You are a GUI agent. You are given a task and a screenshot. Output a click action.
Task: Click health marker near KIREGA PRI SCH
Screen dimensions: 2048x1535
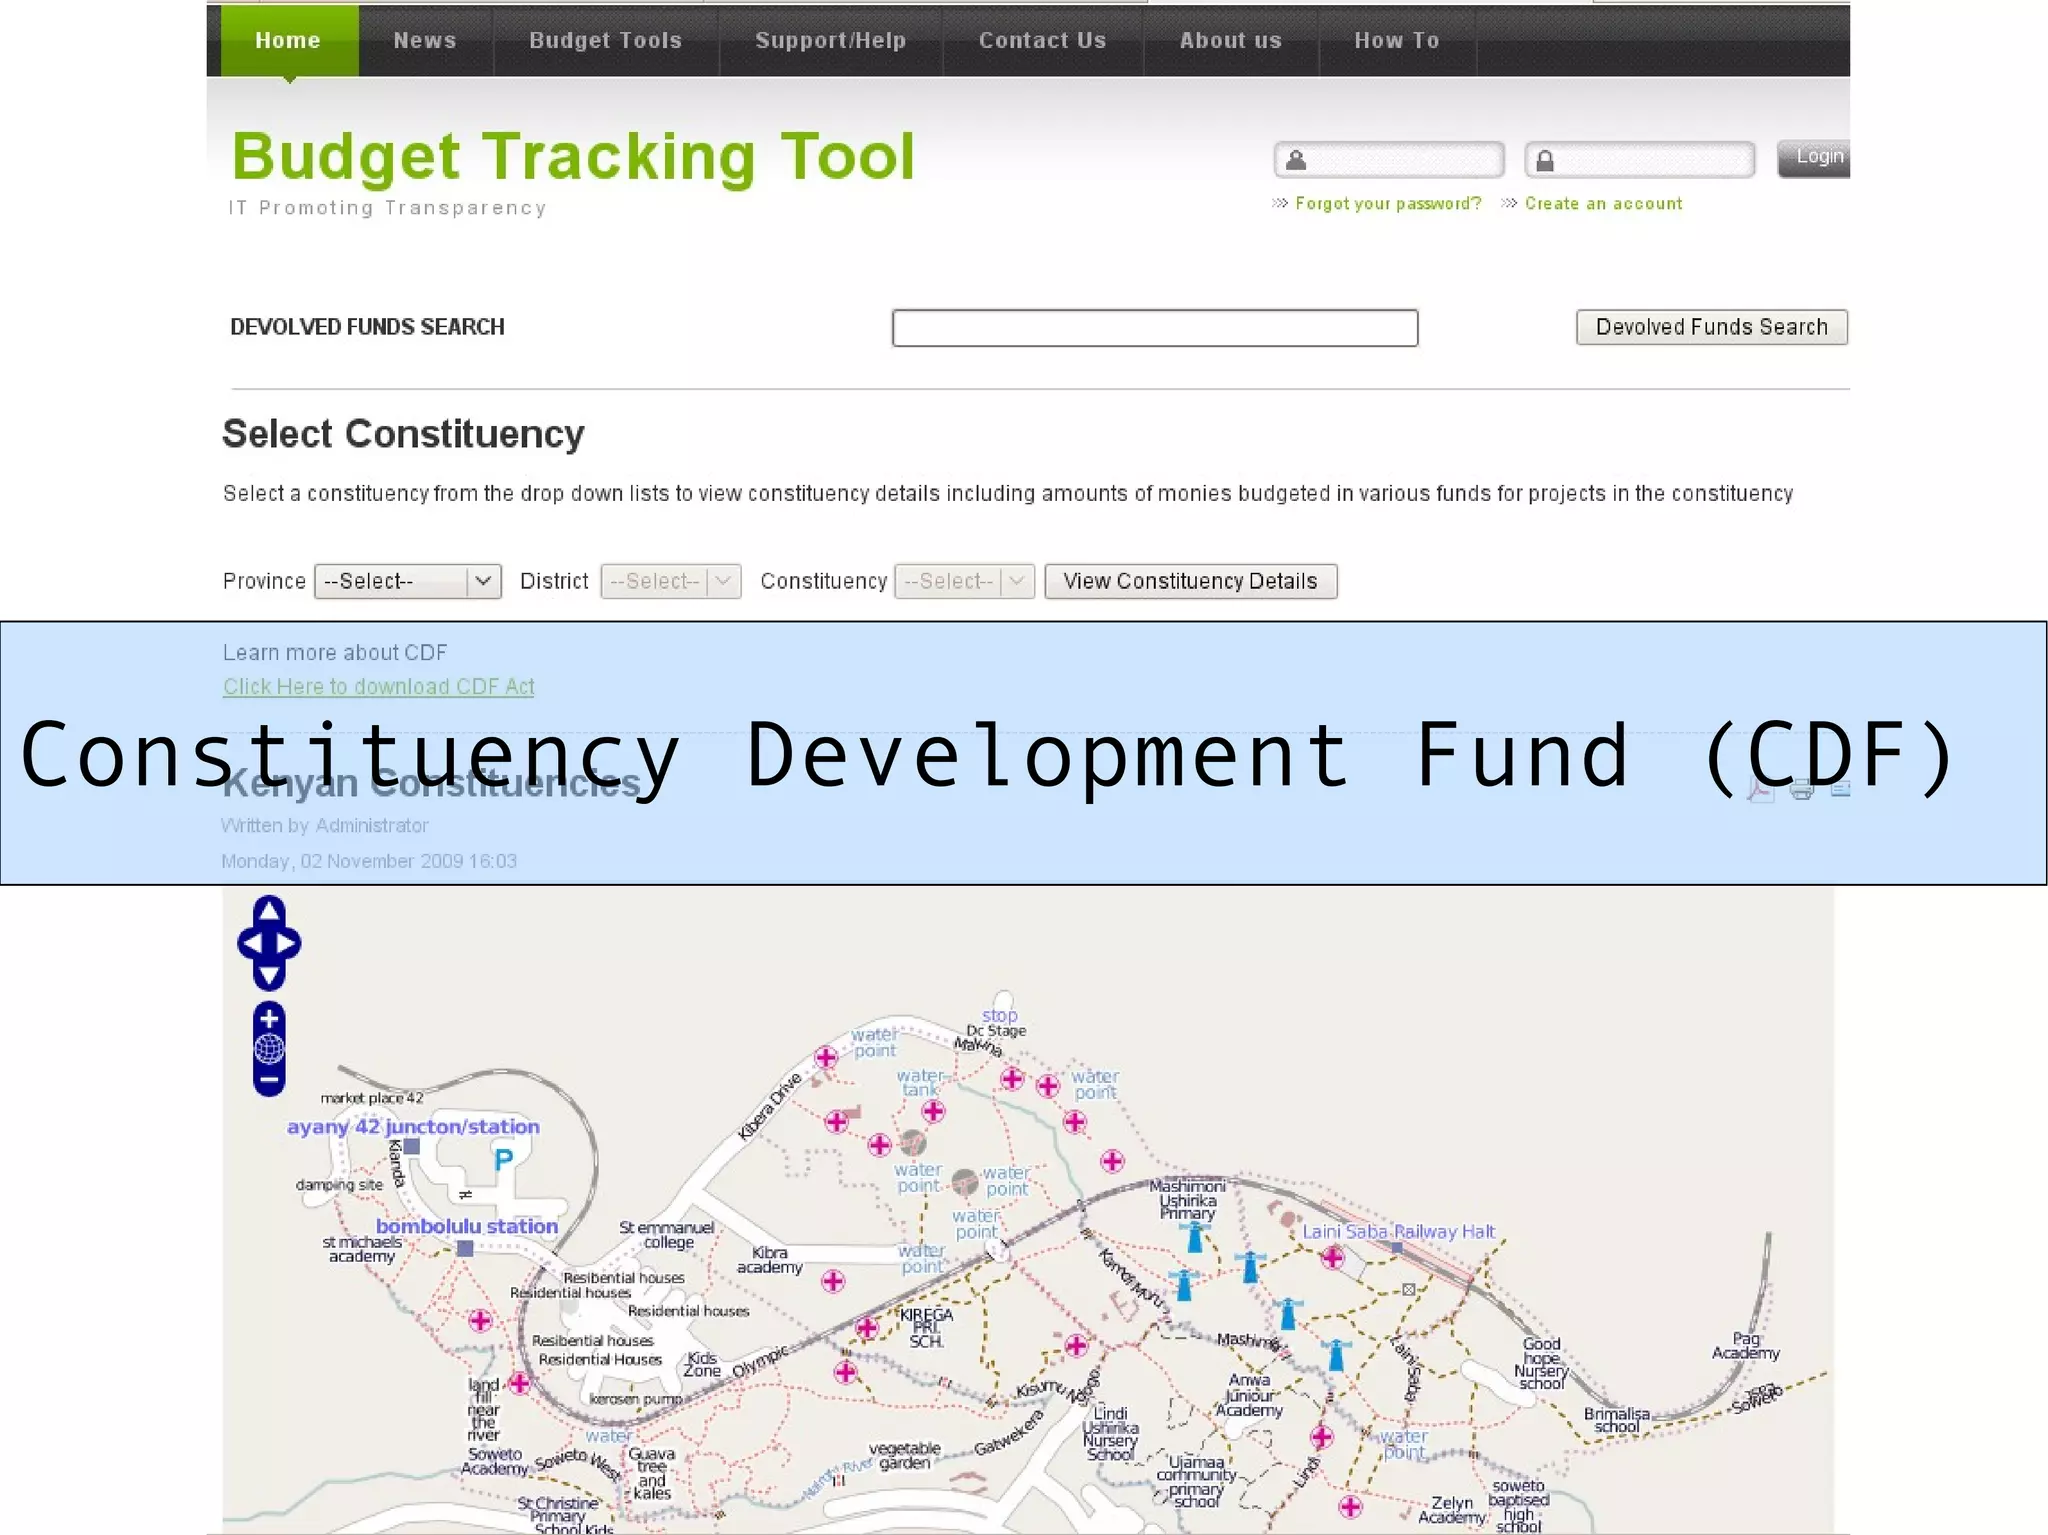coord(867,1328)
